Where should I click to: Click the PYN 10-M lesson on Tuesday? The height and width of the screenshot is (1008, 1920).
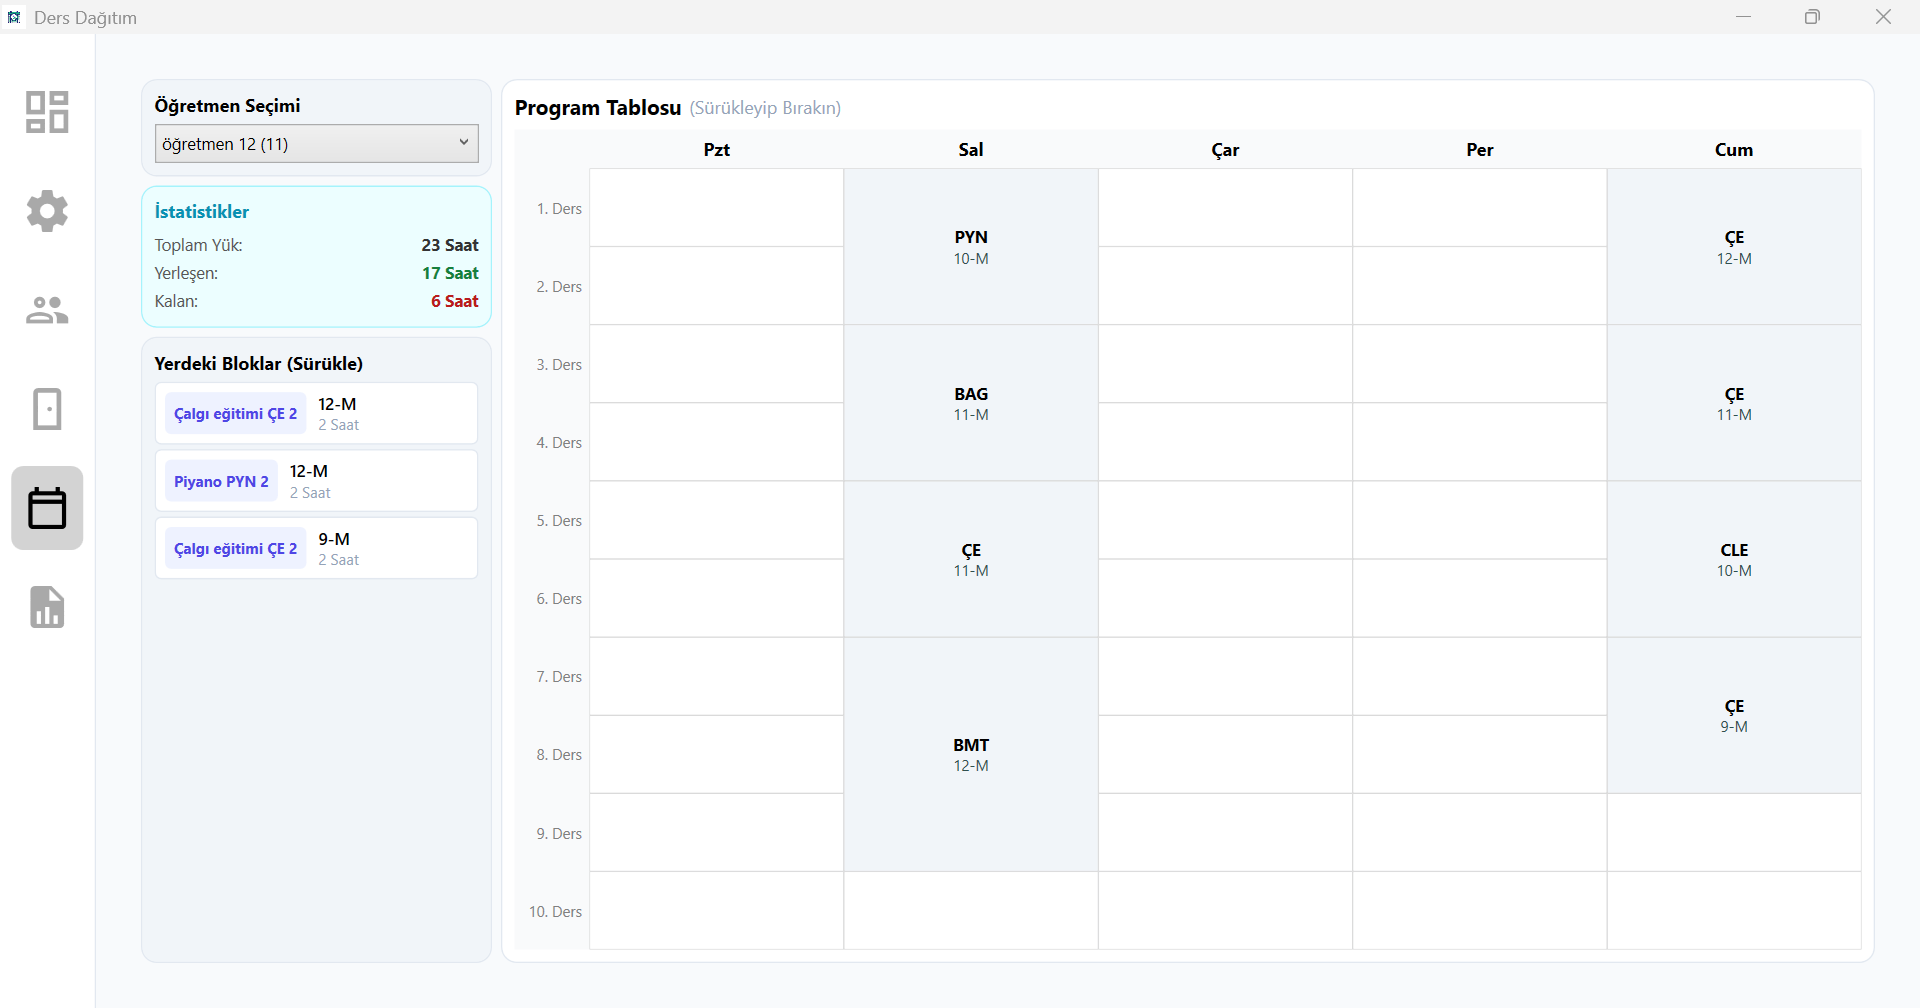point(970,247)
